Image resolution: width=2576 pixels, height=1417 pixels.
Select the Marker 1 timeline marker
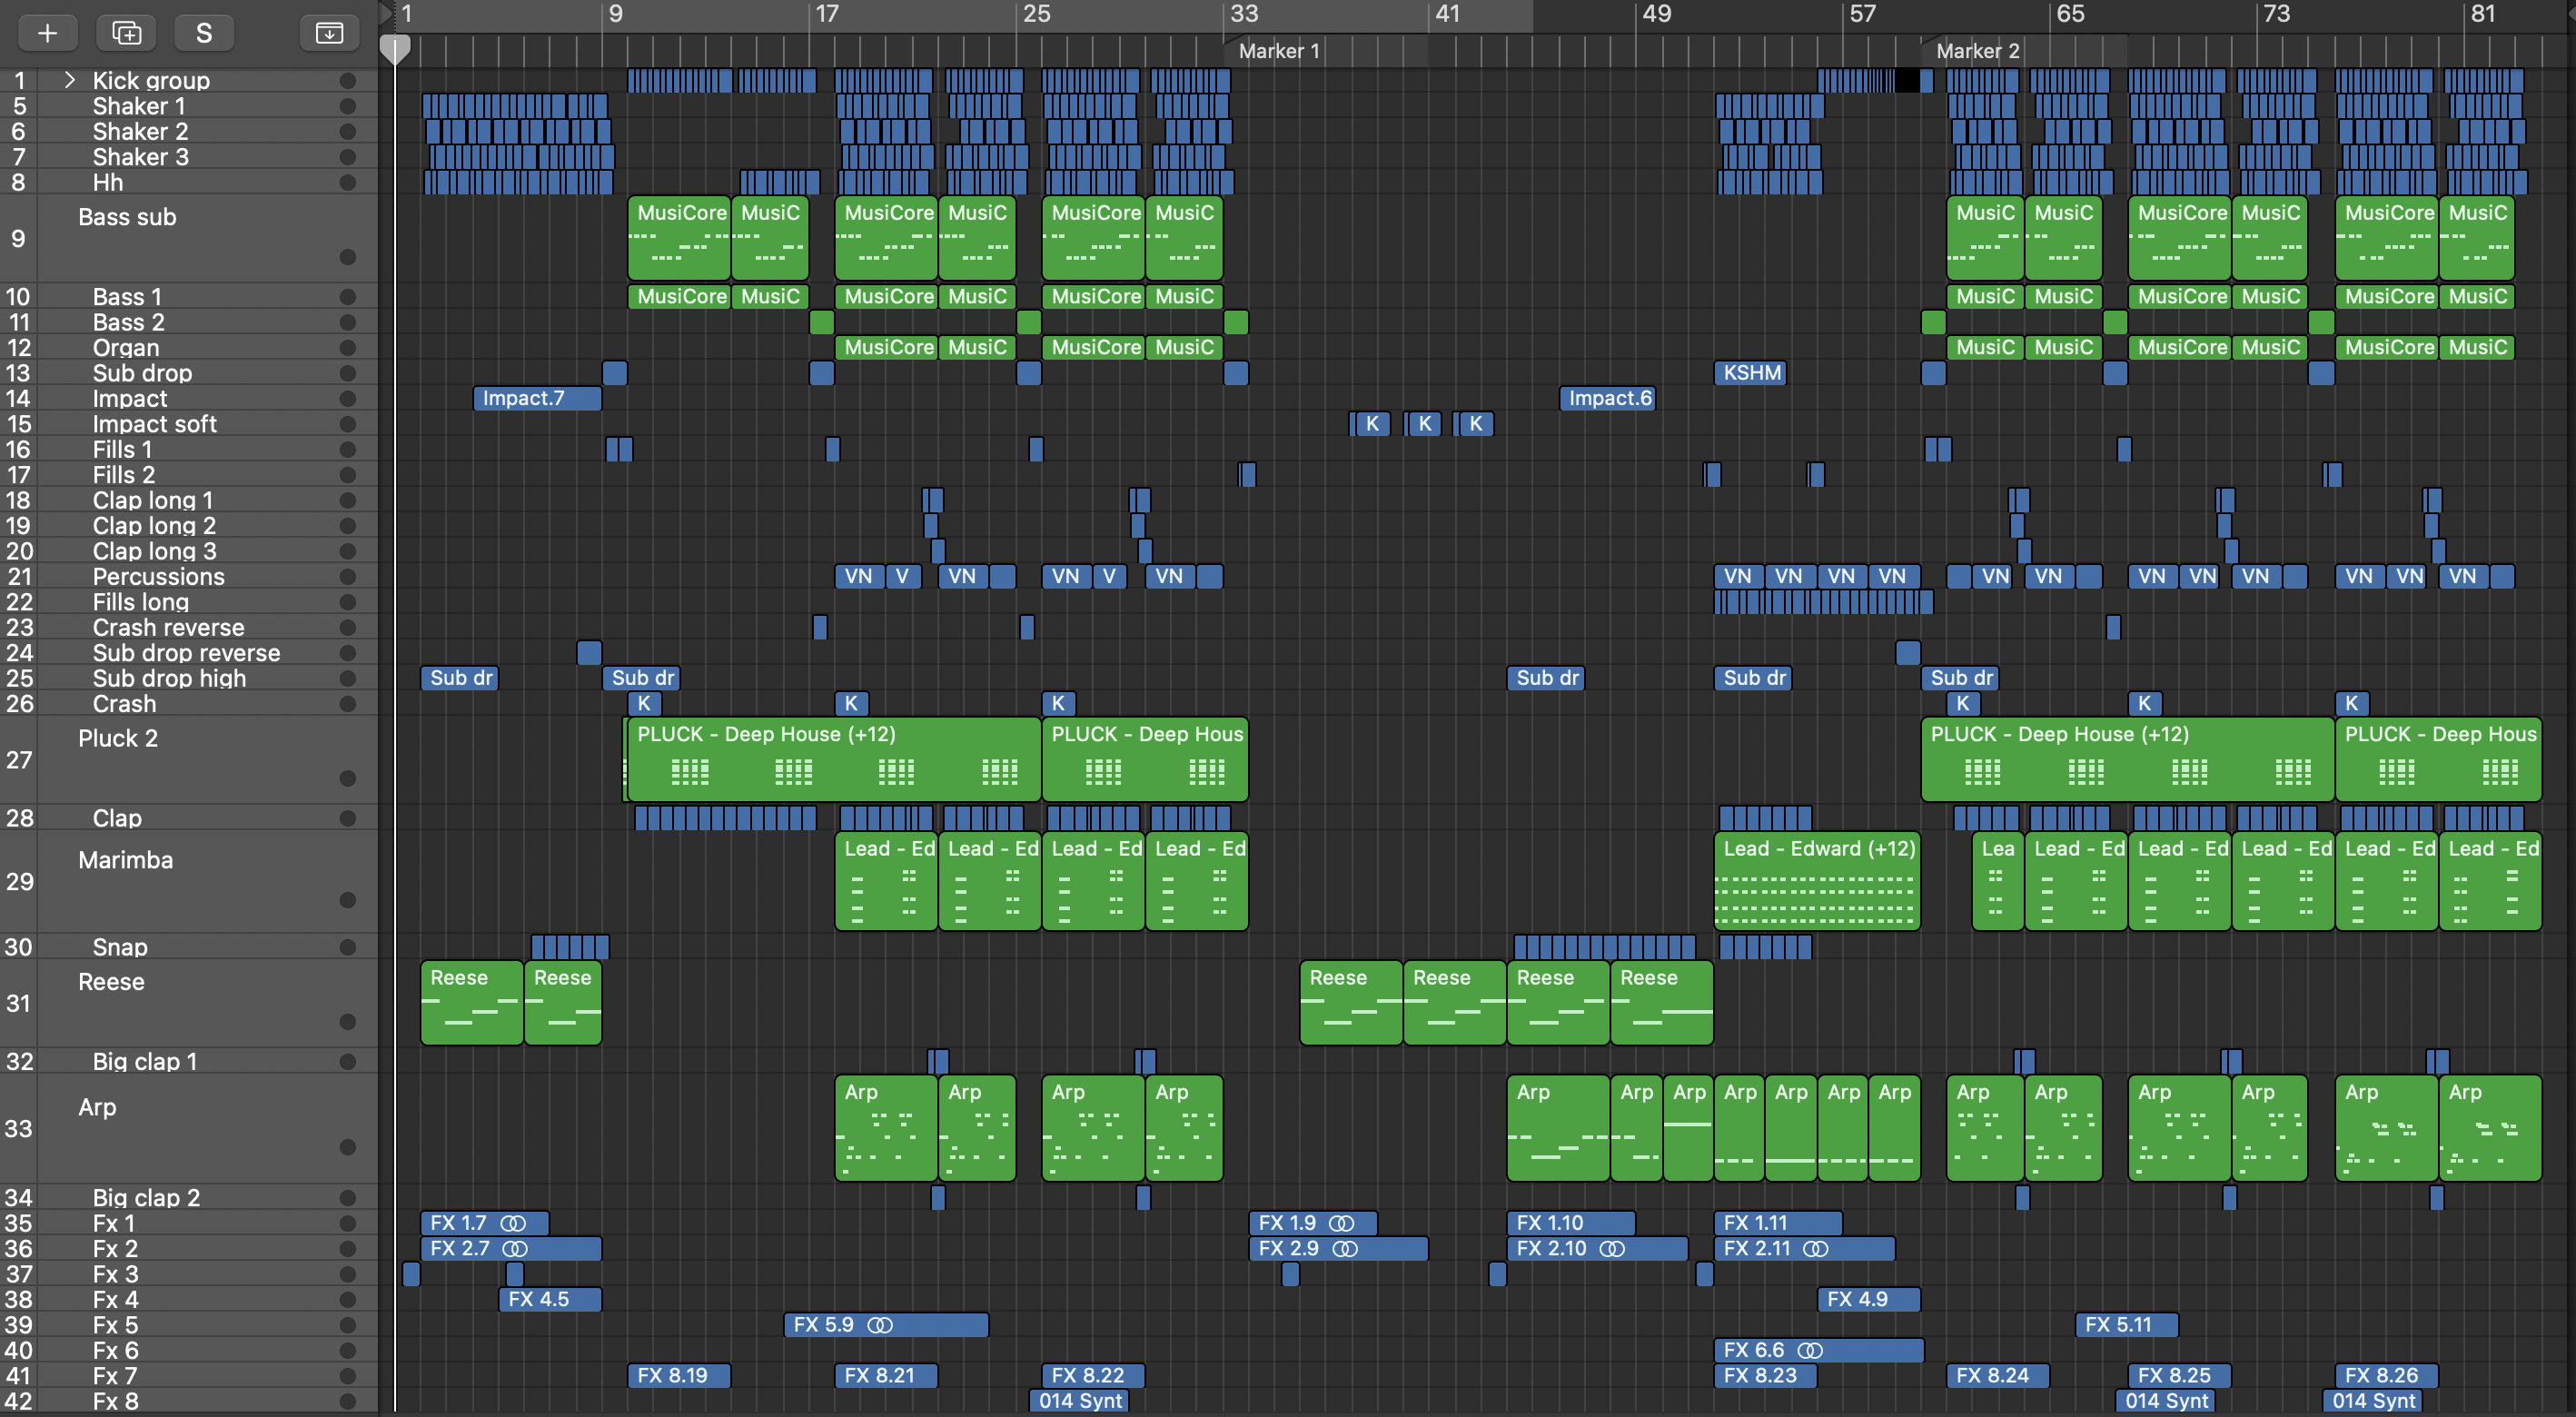tap(1279, 51)
